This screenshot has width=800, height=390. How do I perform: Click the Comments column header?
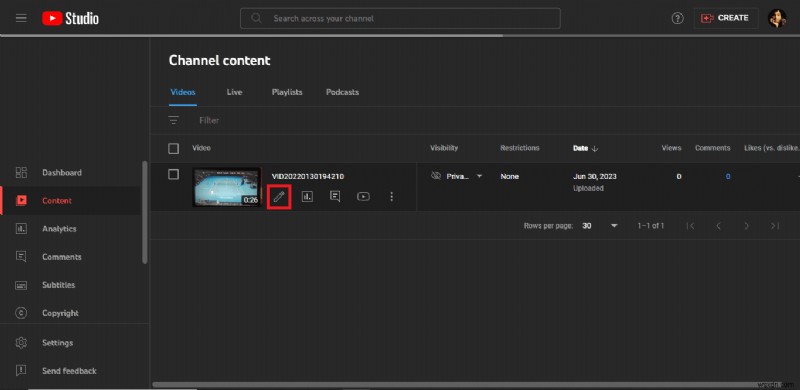(x=712, y=148)
